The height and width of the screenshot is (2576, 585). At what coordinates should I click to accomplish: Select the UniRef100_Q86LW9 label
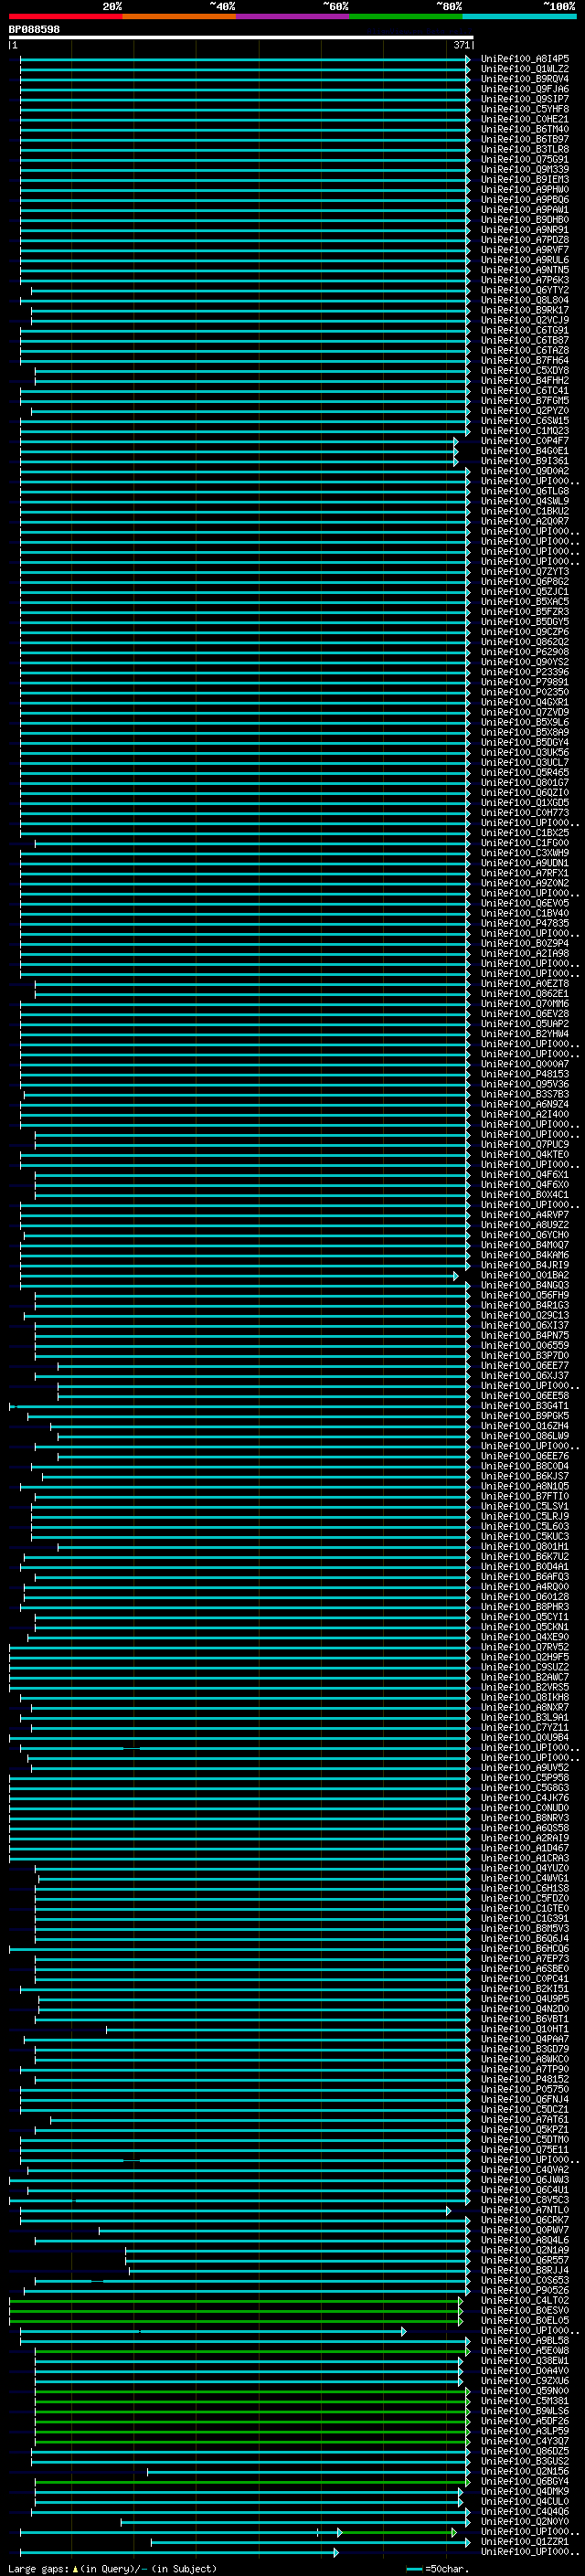[525, 1436]
